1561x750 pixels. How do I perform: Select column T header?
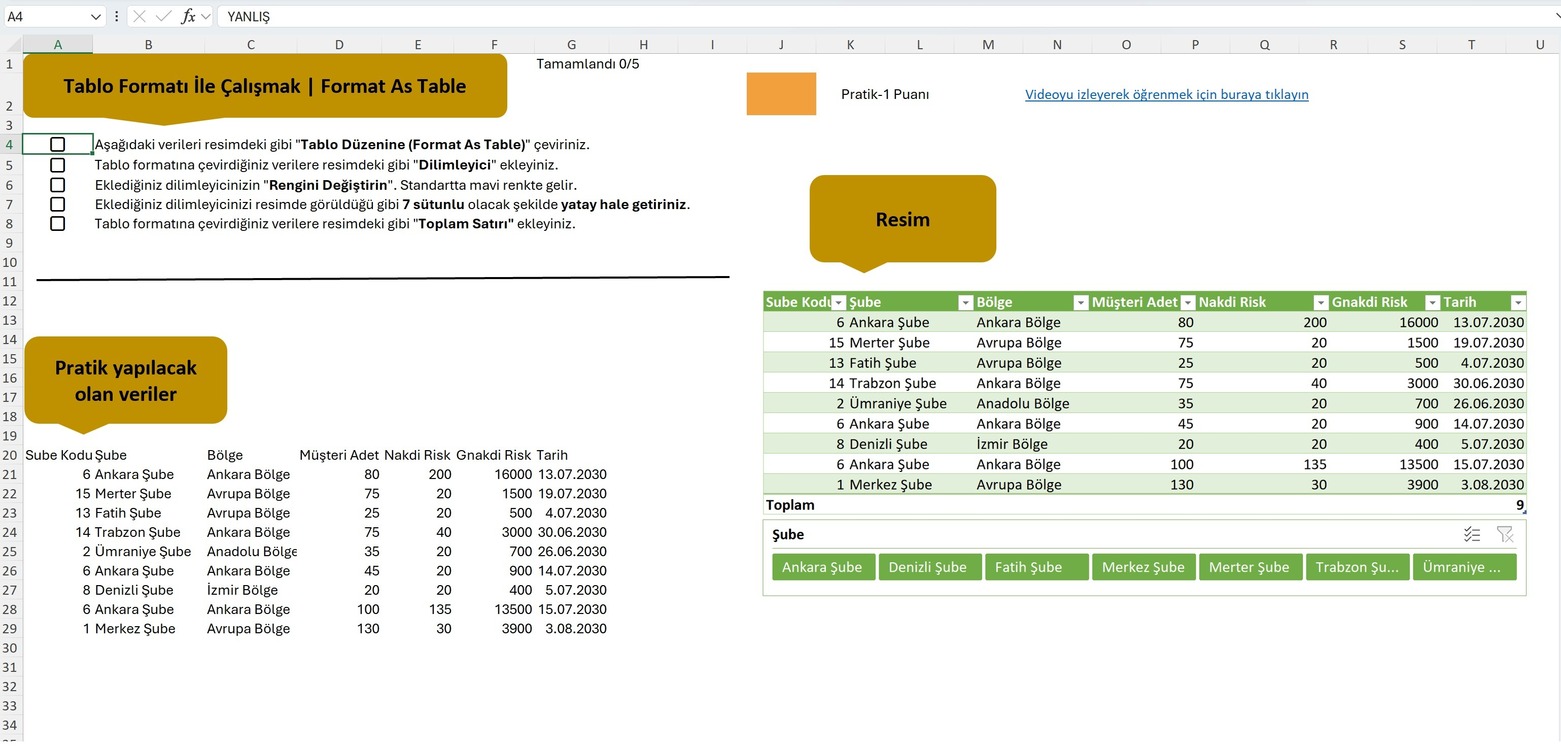pyautogui.click(x=1471, y=44)
